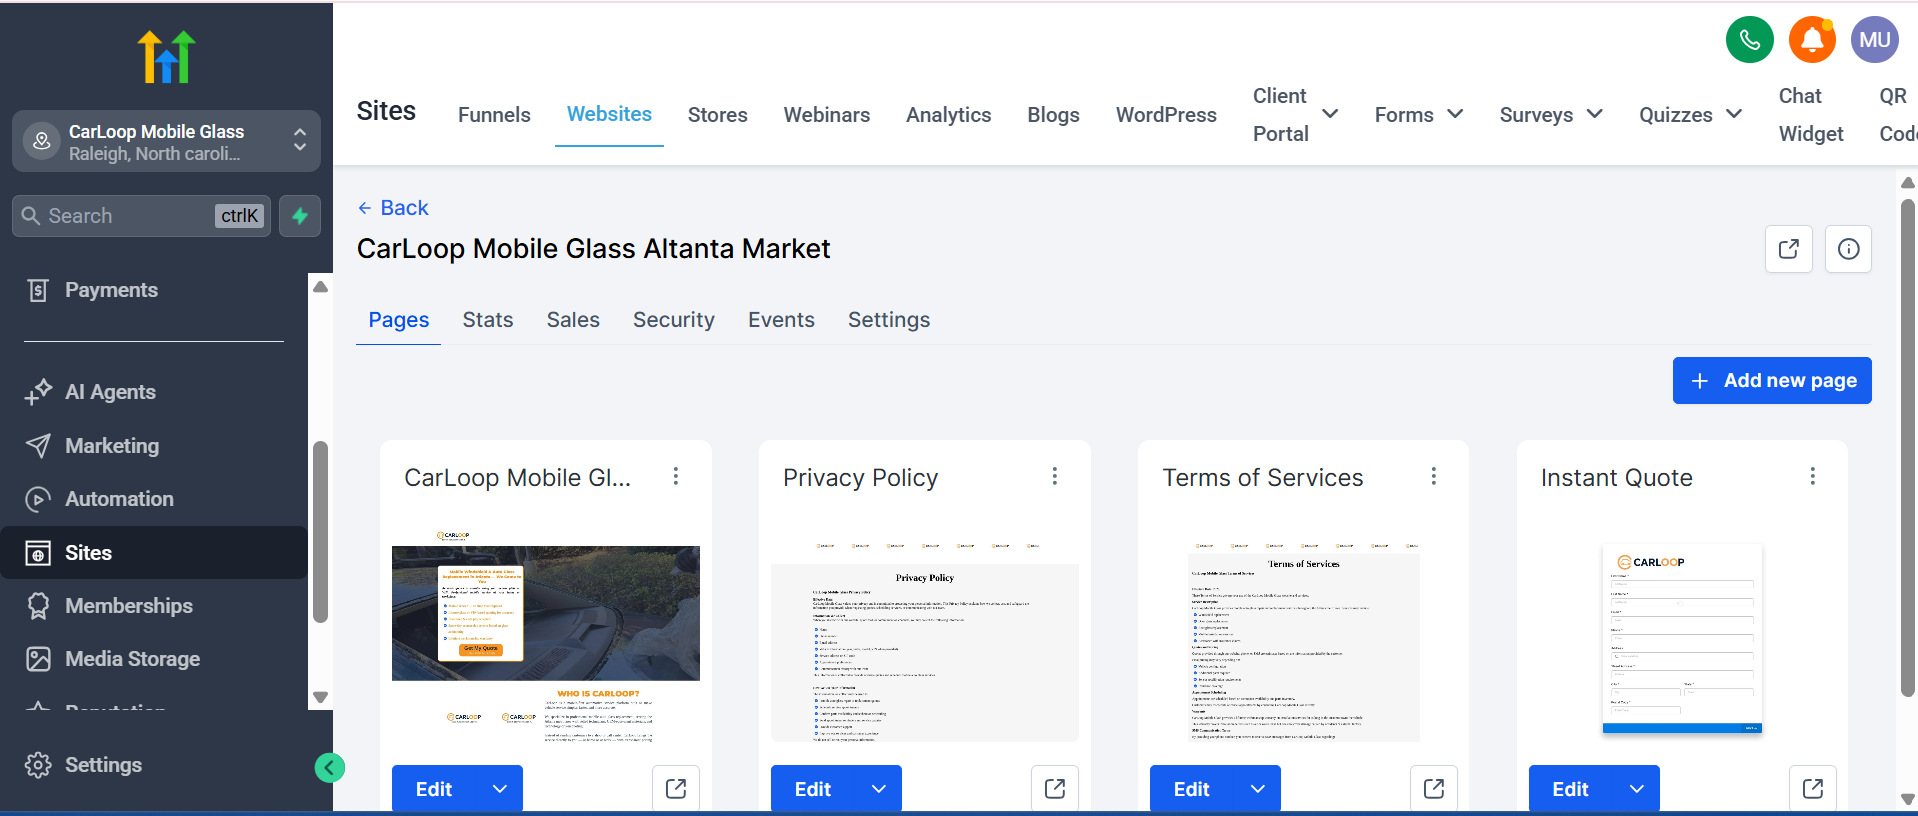
Task: Click the GoHighLevel arrows logo
Action: [166, 57]
